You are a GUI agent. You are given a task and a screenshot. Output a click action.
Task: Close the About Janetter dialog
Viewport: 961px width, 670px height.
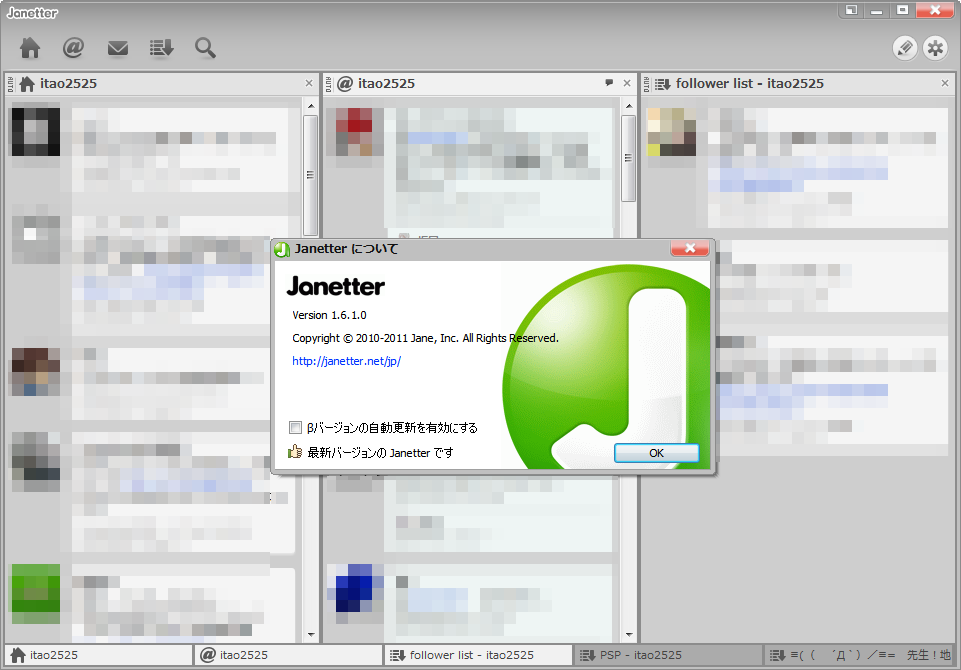click(690, 248)
